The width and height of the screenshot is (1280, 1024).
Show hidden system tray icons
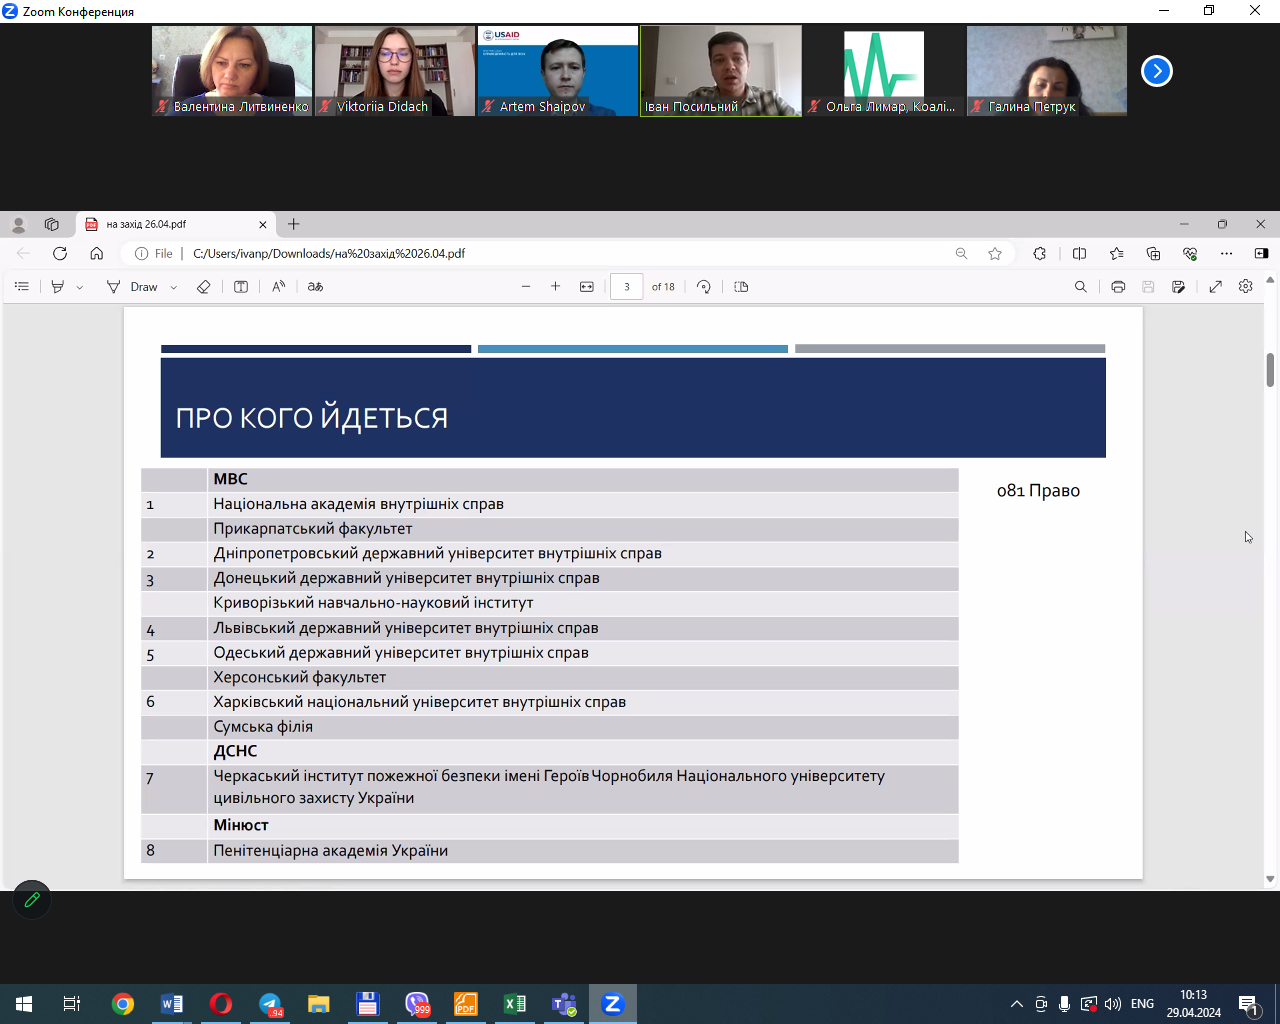(x=1017, y=1004)
